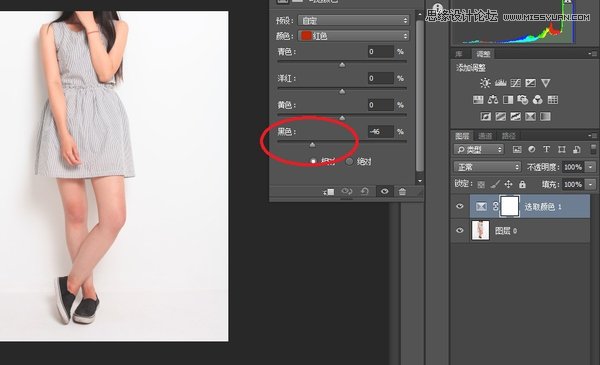Viewport: 600px width, 365px height.
Task: Add a Brightness/Contrast adjustment
Action: 485,83
